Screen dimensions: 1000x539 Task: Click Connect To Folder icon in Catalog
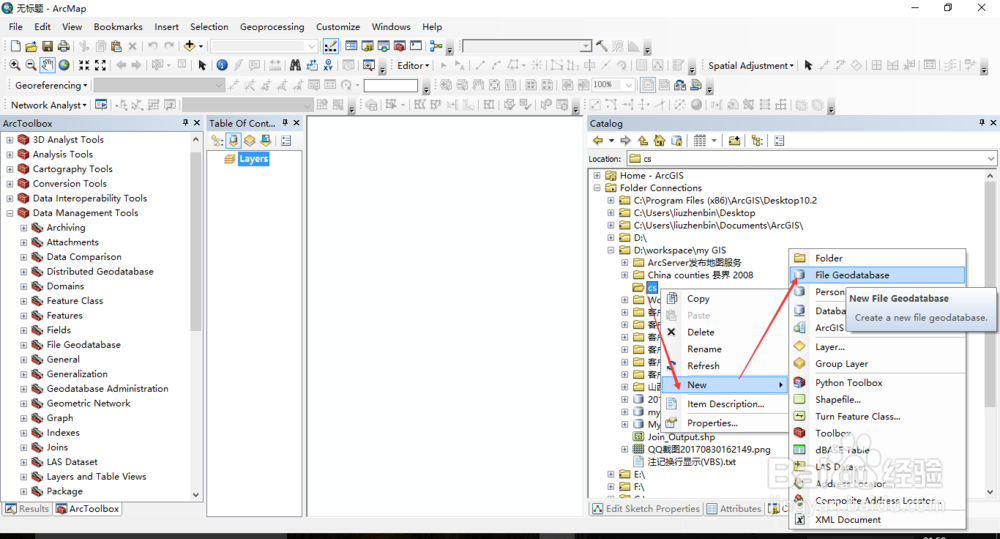click(734, 140)
